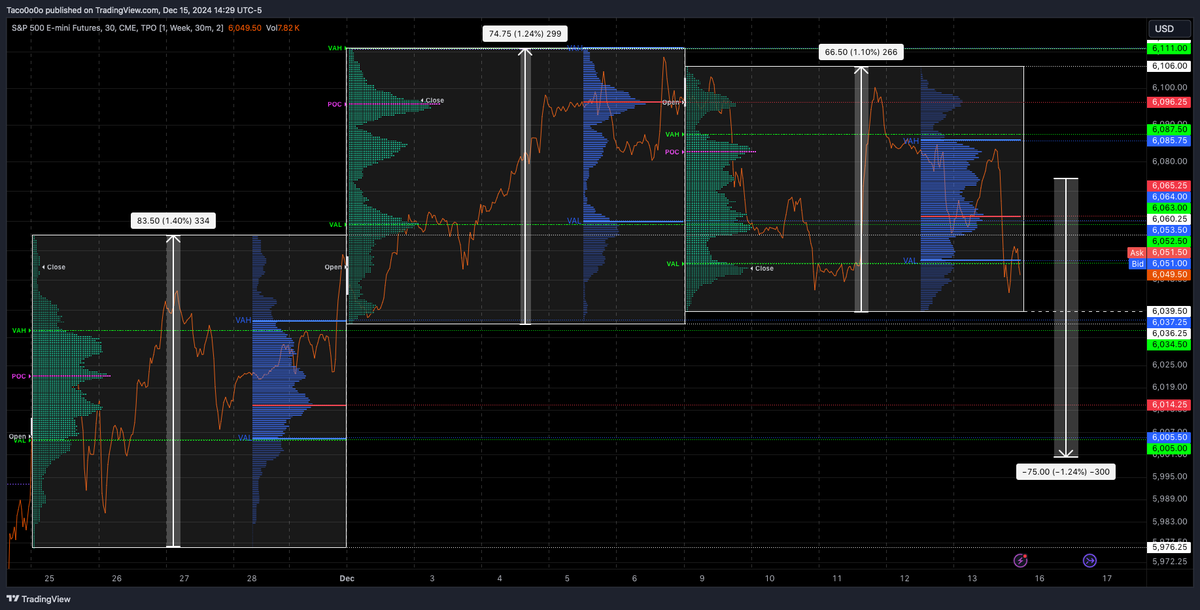Image resolution: width=1200 pixels, height=610 pixels.
Task: Select the 6,005.00 green price label
Action: click(1169, 449)
